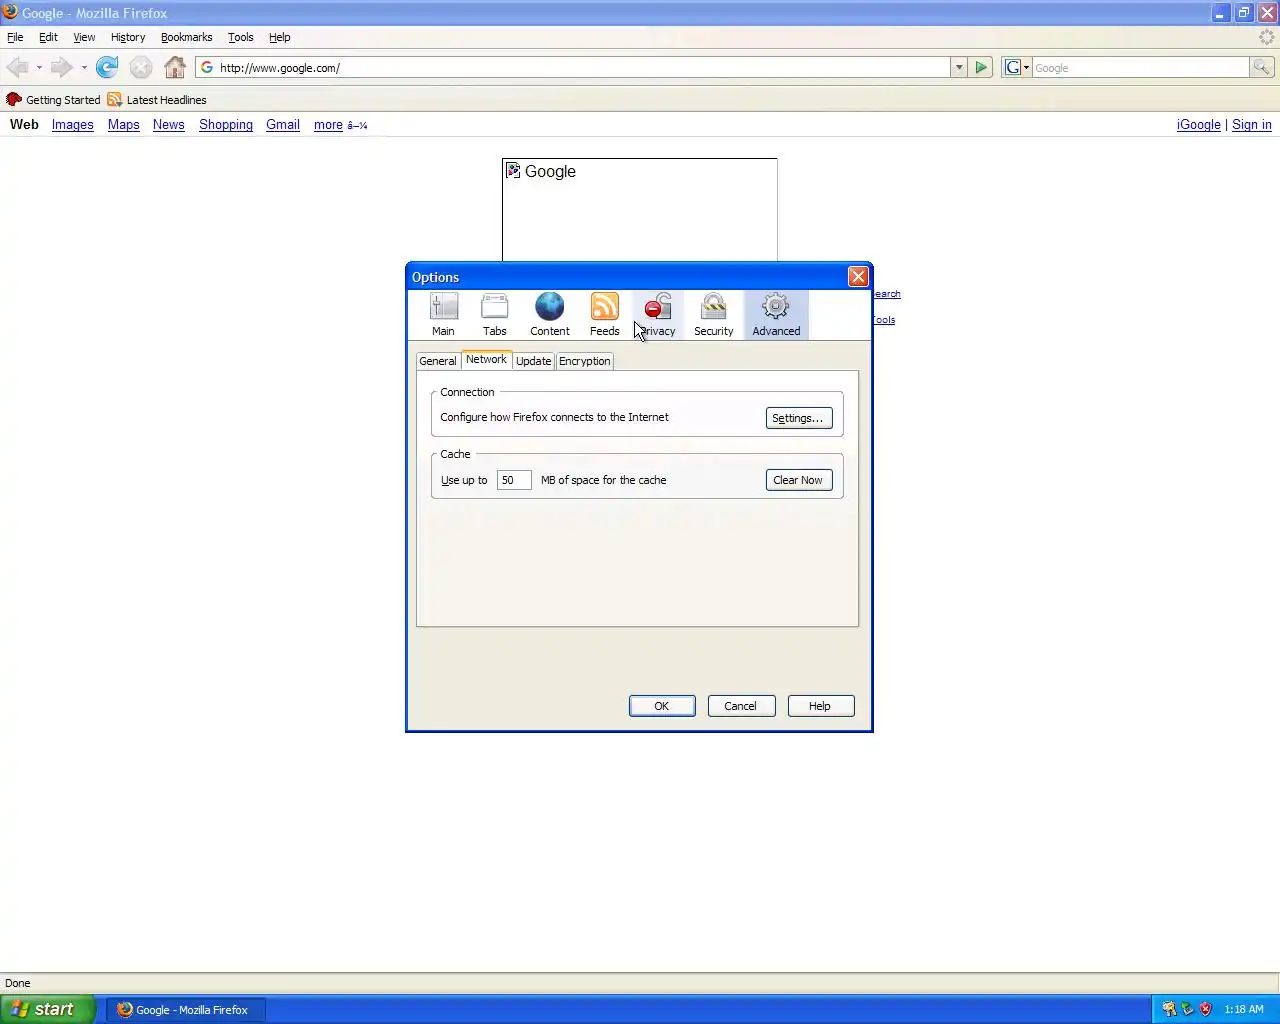Open the Main options pane
This screenshot has height=1024, width=1280.
click(443, 315)
